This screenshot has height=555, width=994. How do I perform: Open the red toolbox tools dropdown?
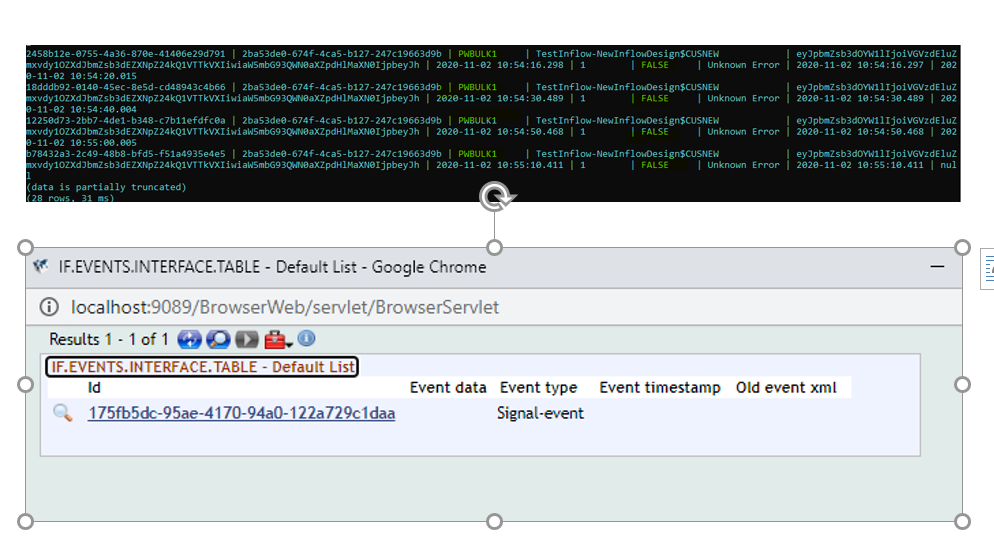(x=278, y=339)
